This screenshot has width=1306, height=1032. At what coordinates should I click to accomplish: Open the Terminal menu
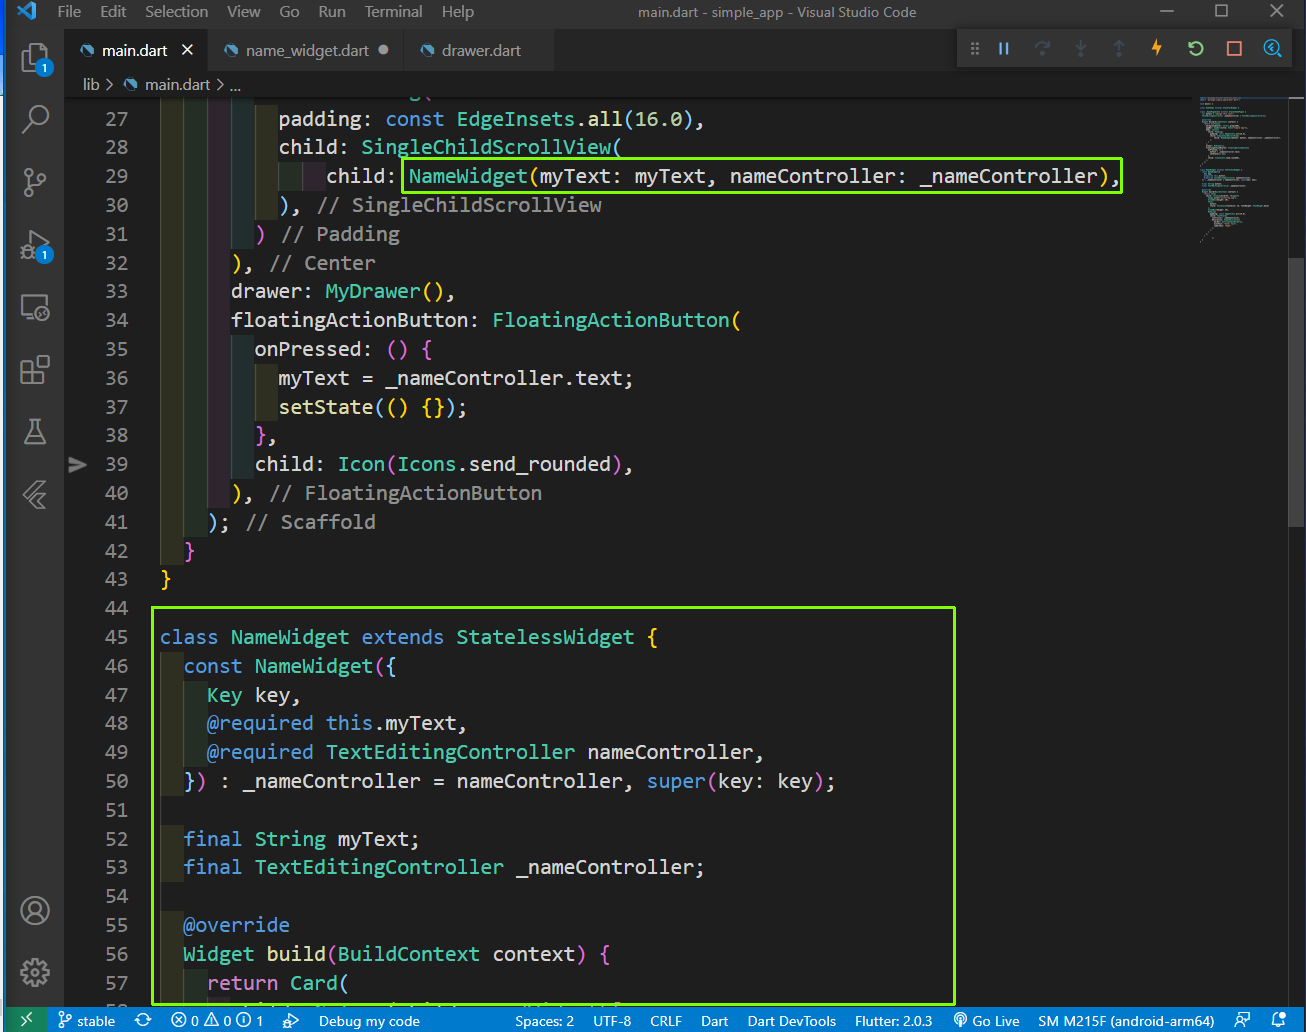pyautogui.click(x=393, y=12)
